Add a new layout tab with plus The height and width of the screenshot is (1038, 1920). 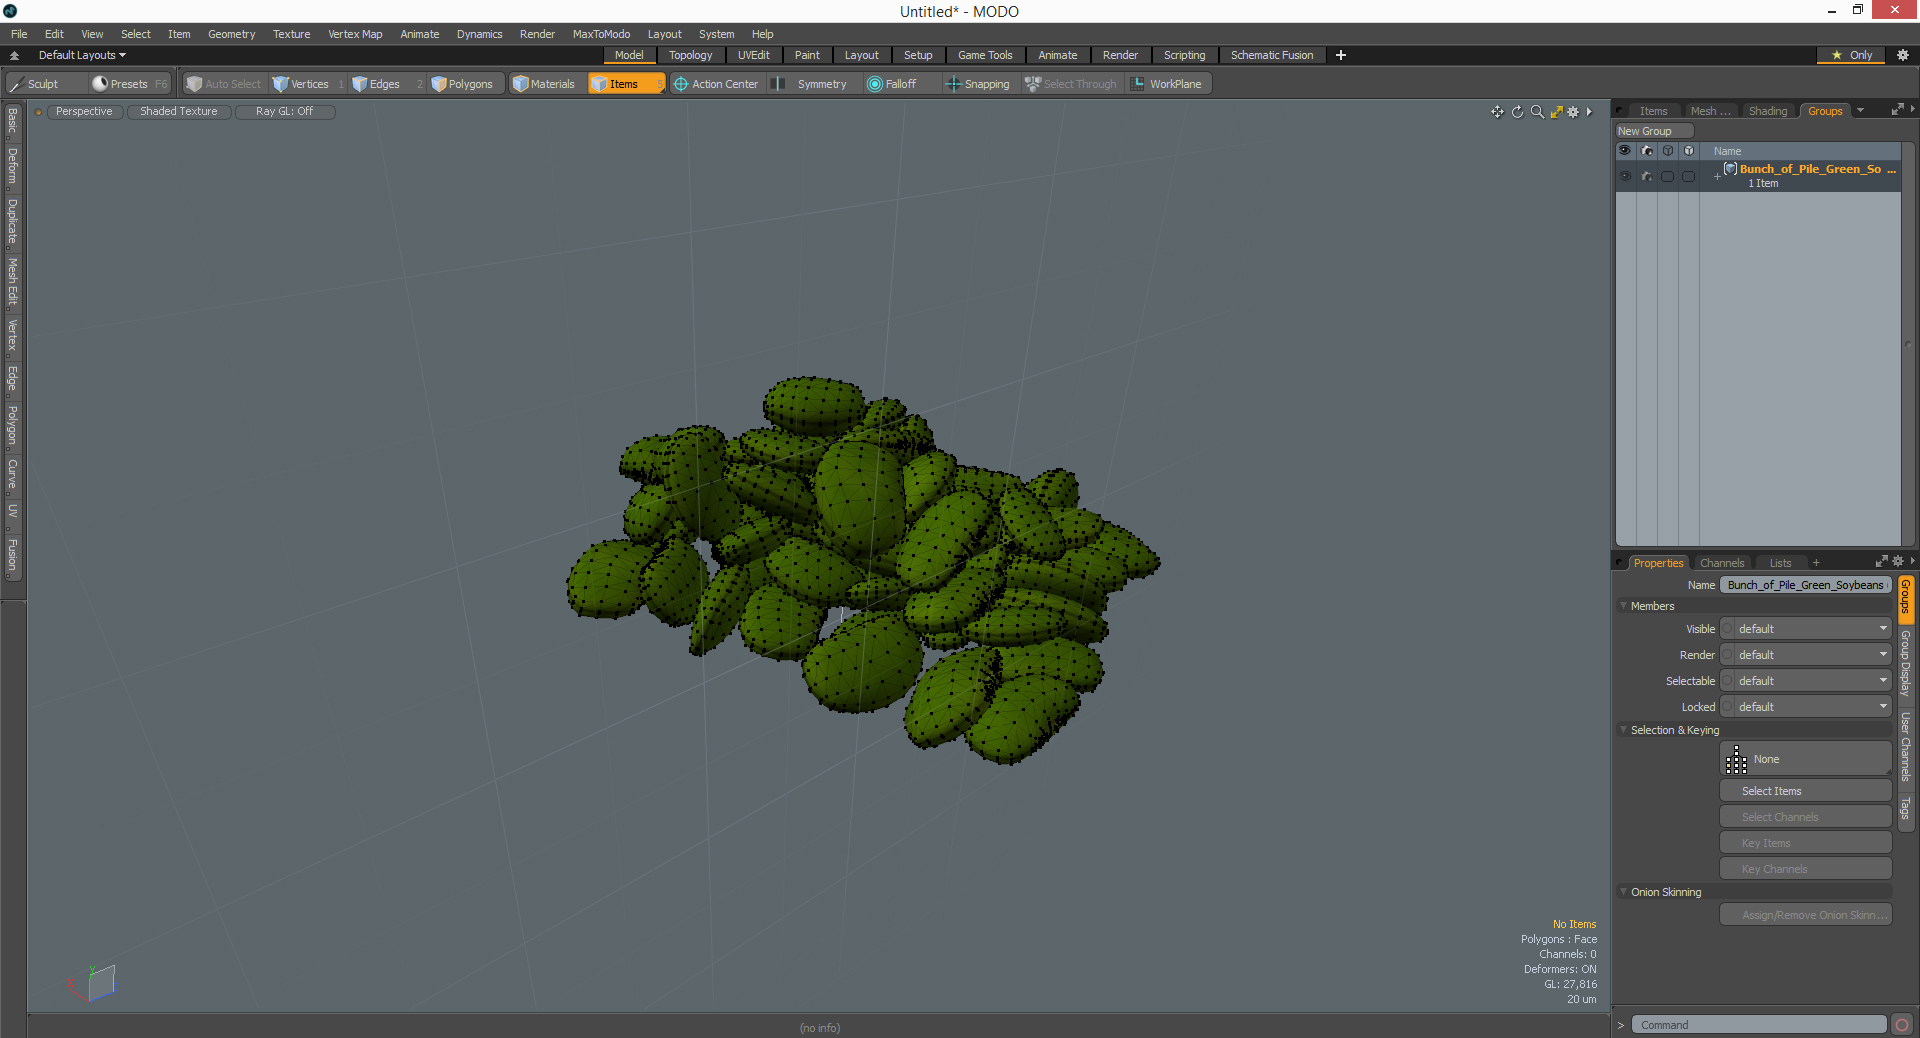1341,55
